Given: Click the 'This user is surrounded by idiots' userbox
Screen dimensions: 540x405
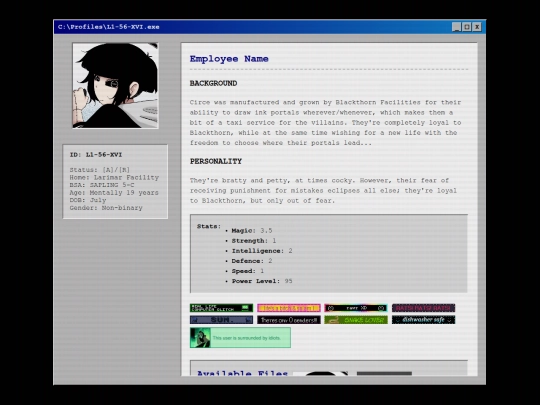Looking at the screenshot, I should coord(240,338).
